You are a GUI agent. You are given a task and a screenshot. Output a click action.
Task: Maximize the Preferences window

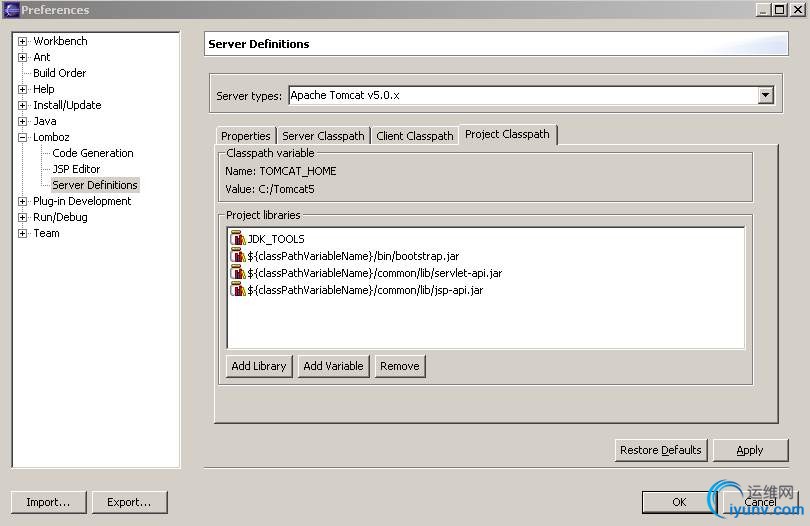[x=780, y=9]
